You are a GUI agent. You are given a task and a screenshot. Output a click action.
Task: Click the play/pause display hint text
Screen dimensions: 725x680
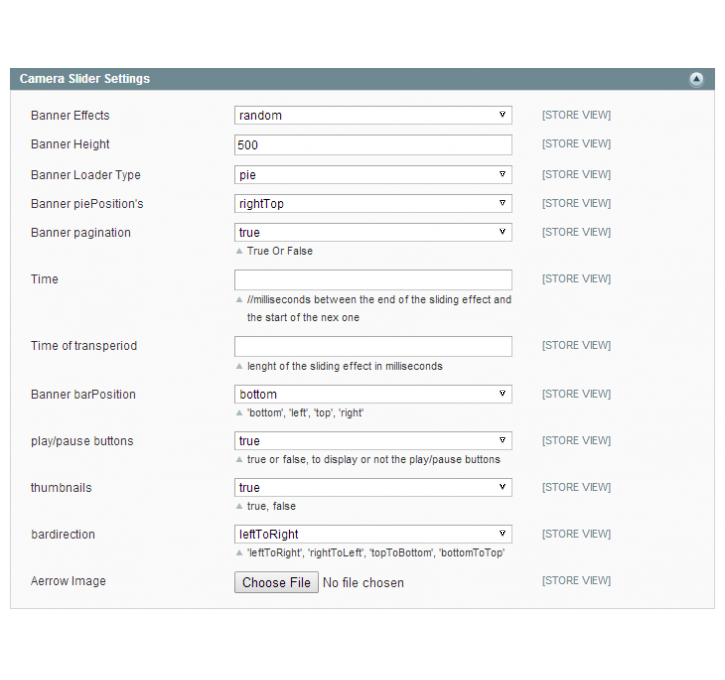tap(374, 459)
